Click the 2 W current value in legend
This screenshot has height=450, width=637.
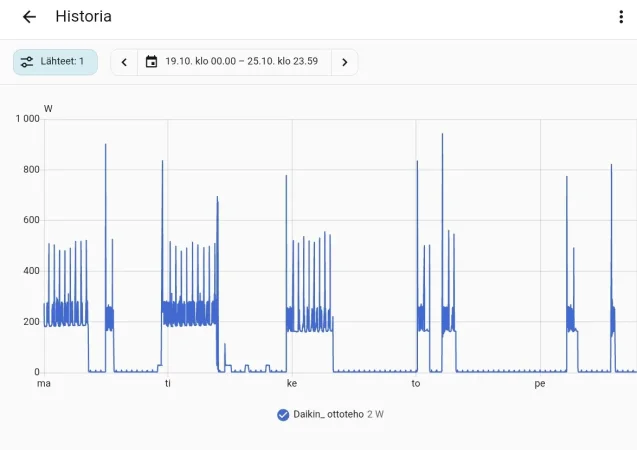[x=375, y=414]
